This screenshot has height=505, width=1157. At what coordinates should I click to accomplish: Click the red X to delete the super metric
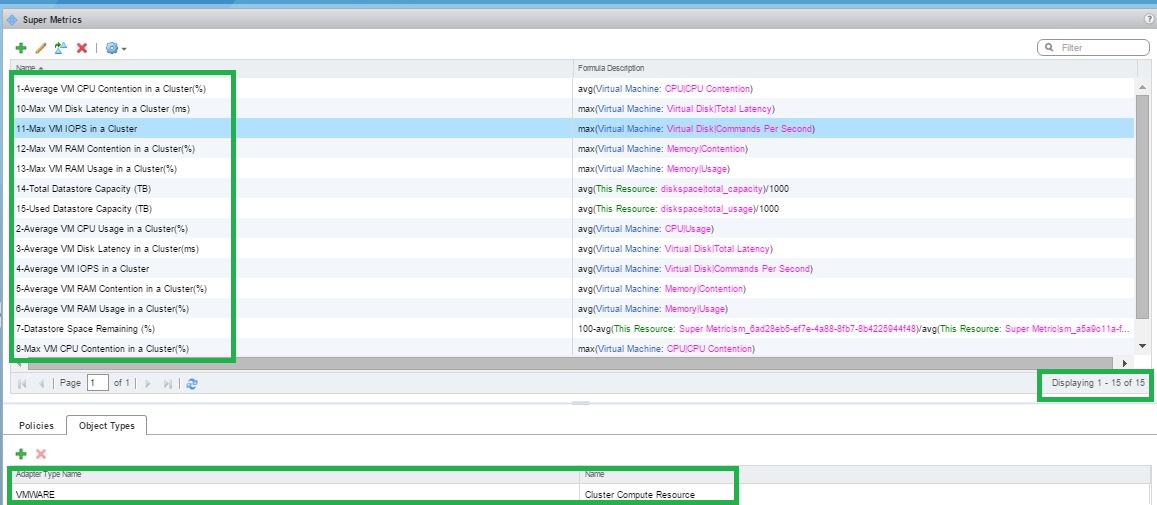click(x=82, y=48)
